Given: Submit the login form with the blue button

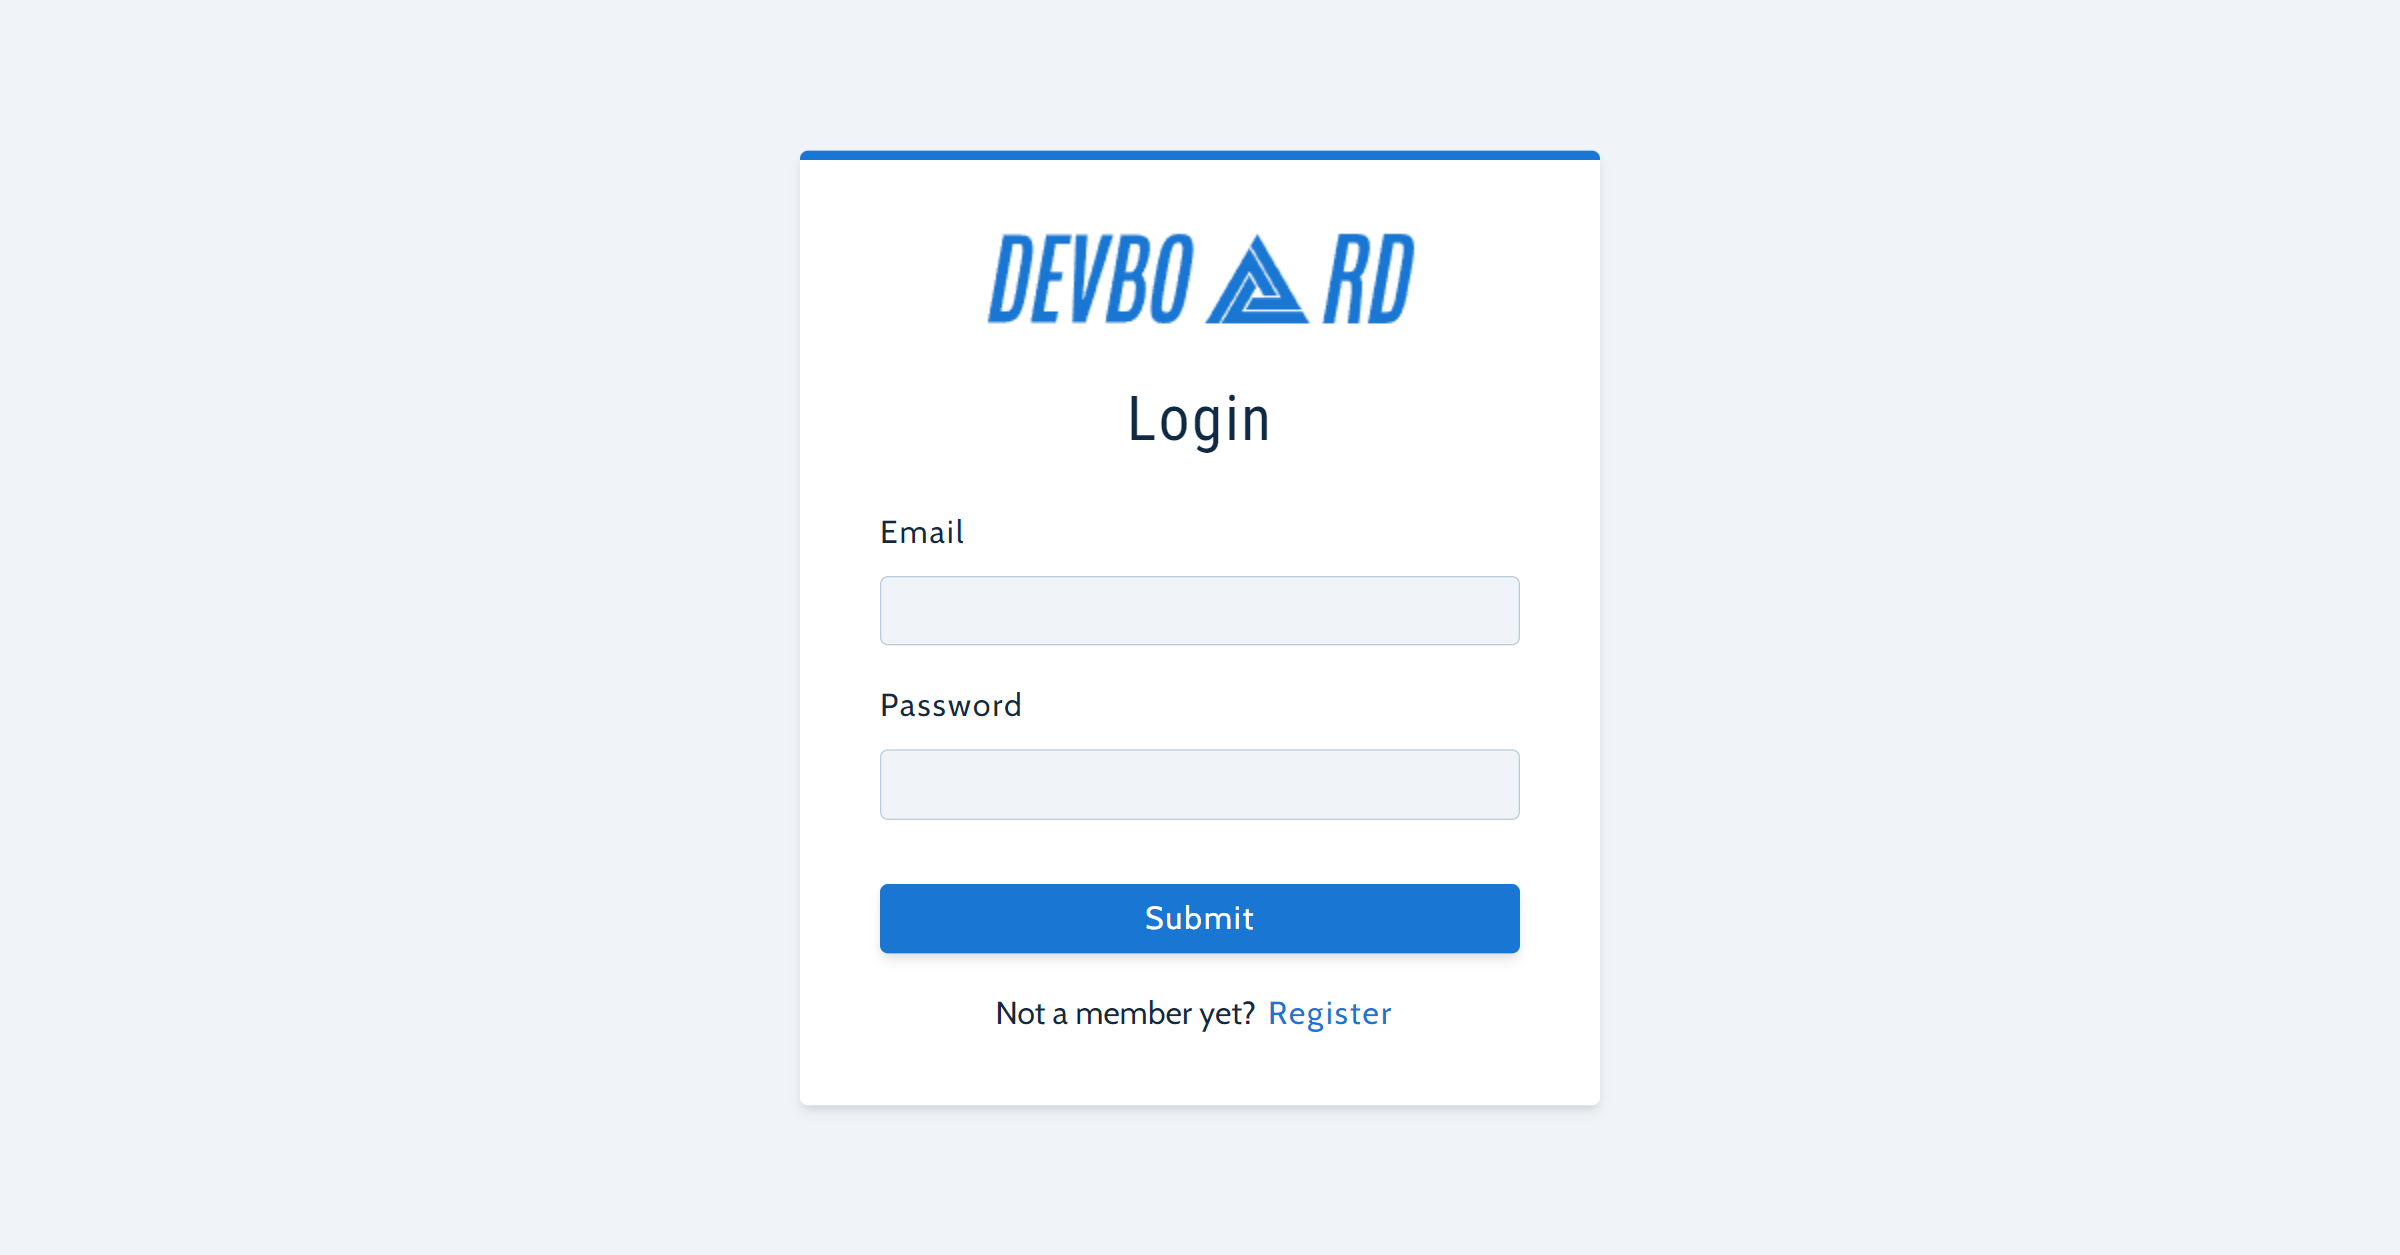Looking at the screenshot, I should click(x=1199, y=918).
